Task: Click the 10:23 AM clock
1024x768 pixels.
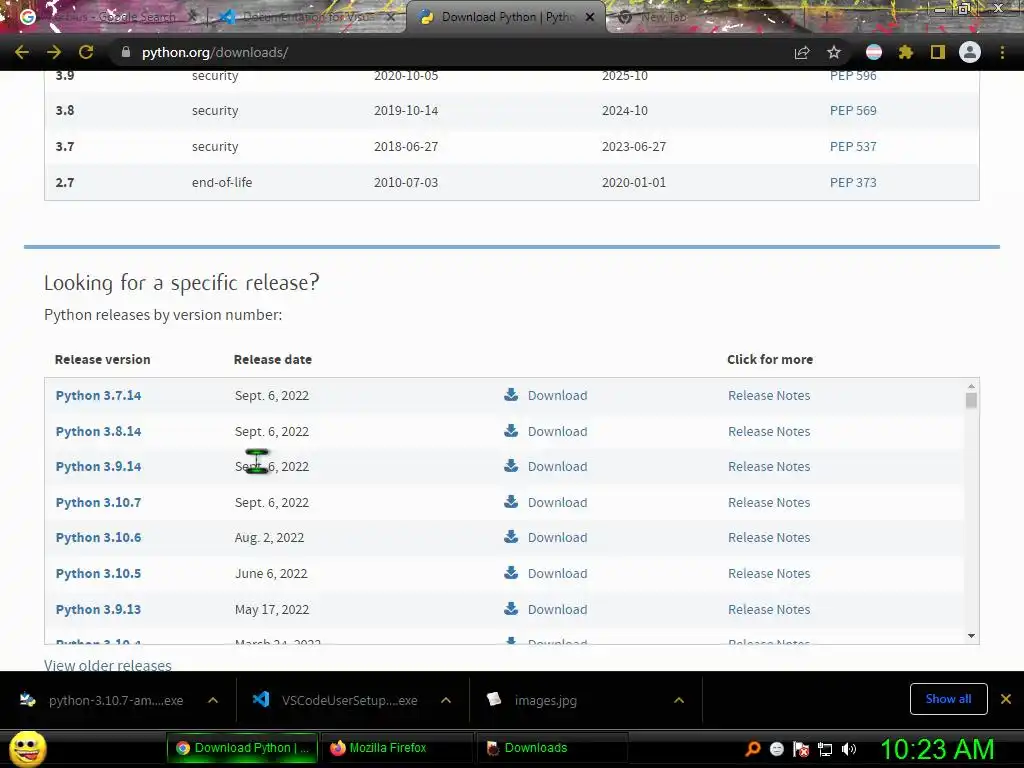Action: [x=937, y=749]
